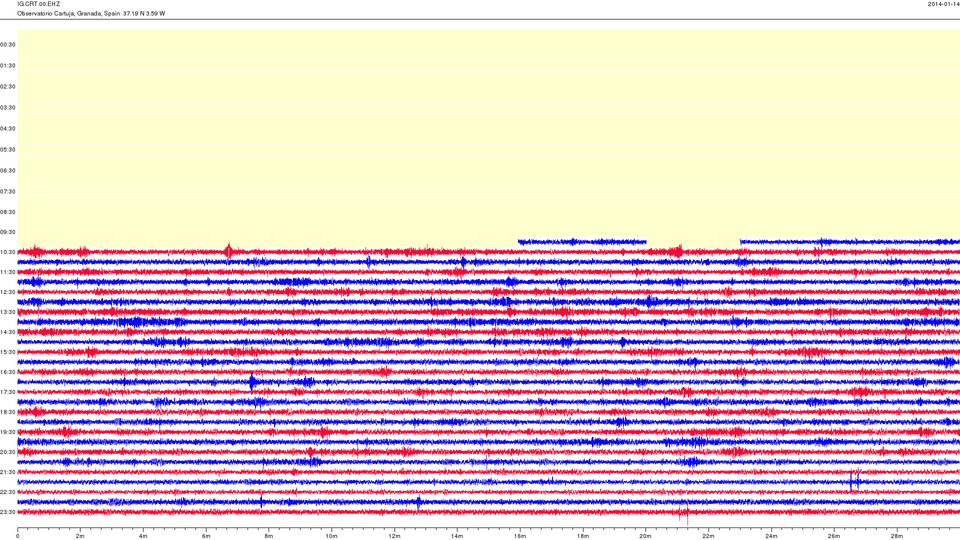
Task: Click the 07:30 time row label
Action: [x=8, y=192]
